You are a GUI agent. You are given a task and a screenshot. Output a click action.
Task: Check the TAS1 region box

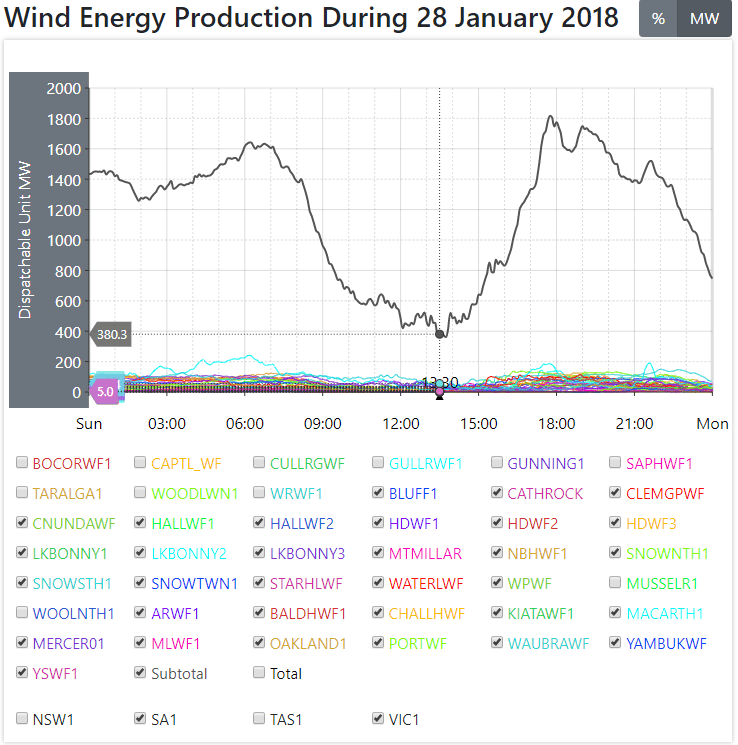click(260, 718)
